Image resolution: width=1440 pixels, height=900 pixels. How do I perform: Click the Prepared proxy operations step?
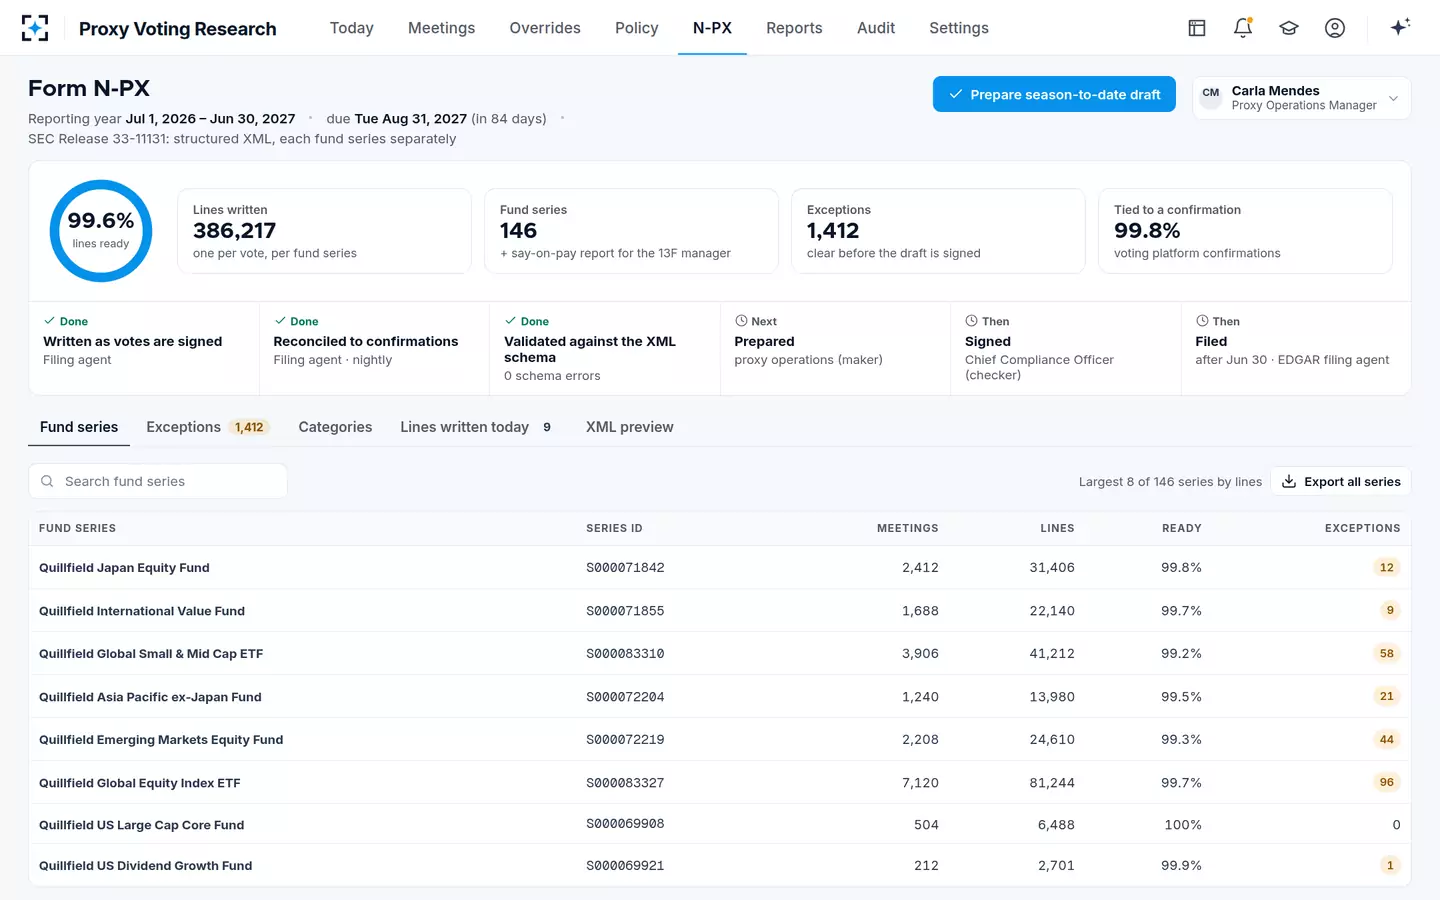[x=835, y=348]
